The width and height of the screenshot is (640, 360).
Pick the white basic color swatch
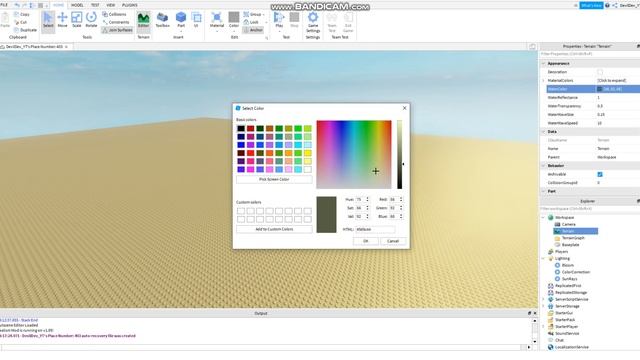(307, 169)
